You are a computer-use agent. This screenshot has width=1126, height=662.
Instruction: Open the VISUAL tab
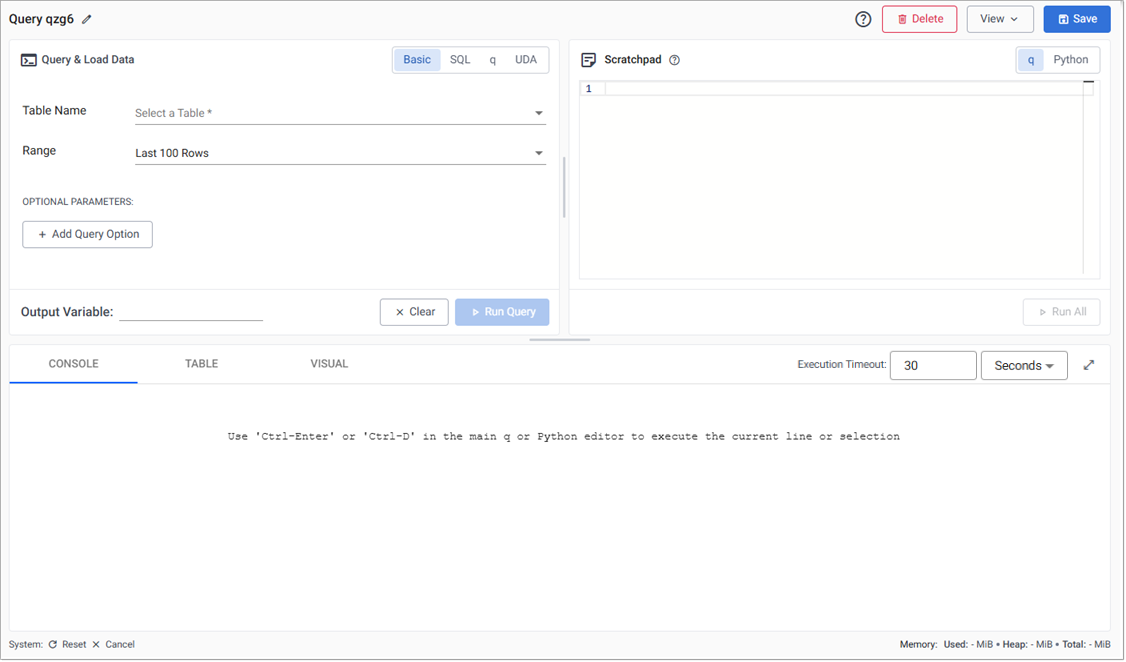pyautogui.click(x=329, y=364)
